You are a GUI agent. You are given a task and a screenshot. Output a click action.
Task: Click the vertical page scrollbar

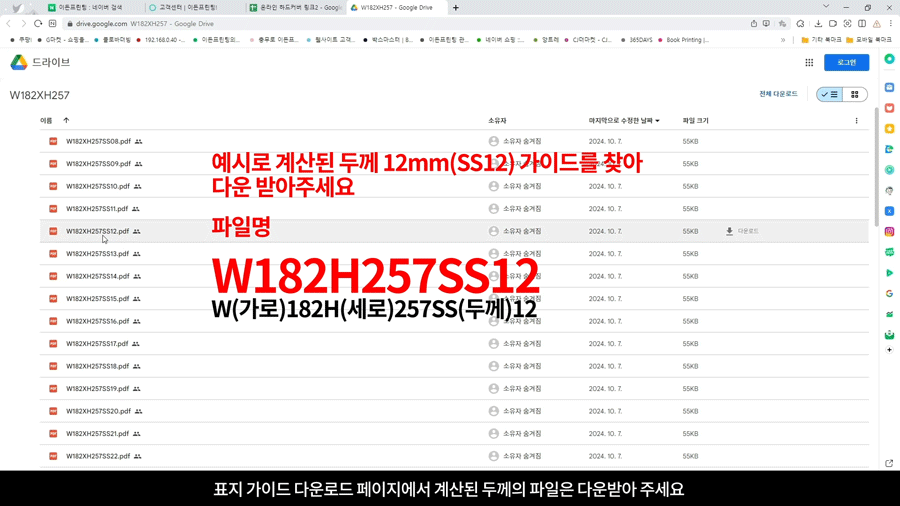[876, 166]
